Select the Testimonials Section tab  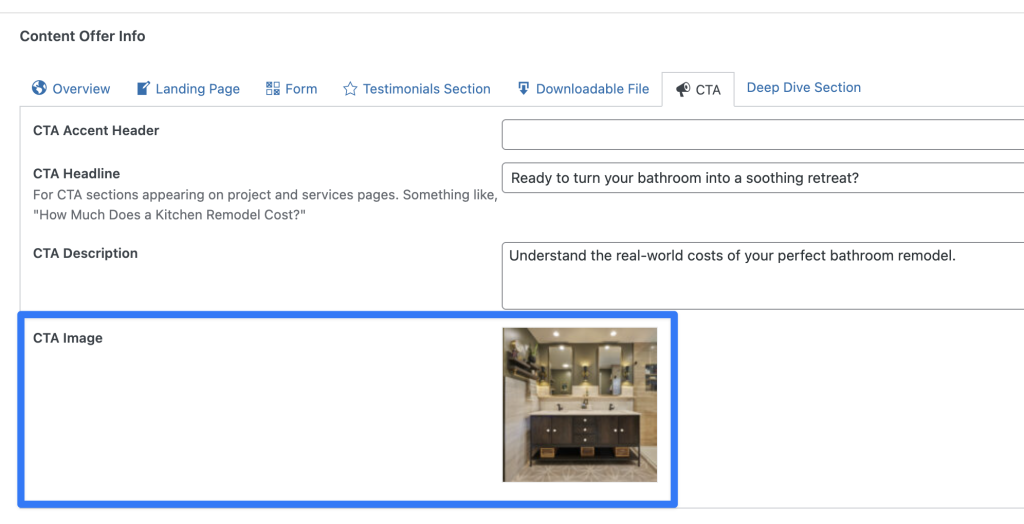pos(426,89)
